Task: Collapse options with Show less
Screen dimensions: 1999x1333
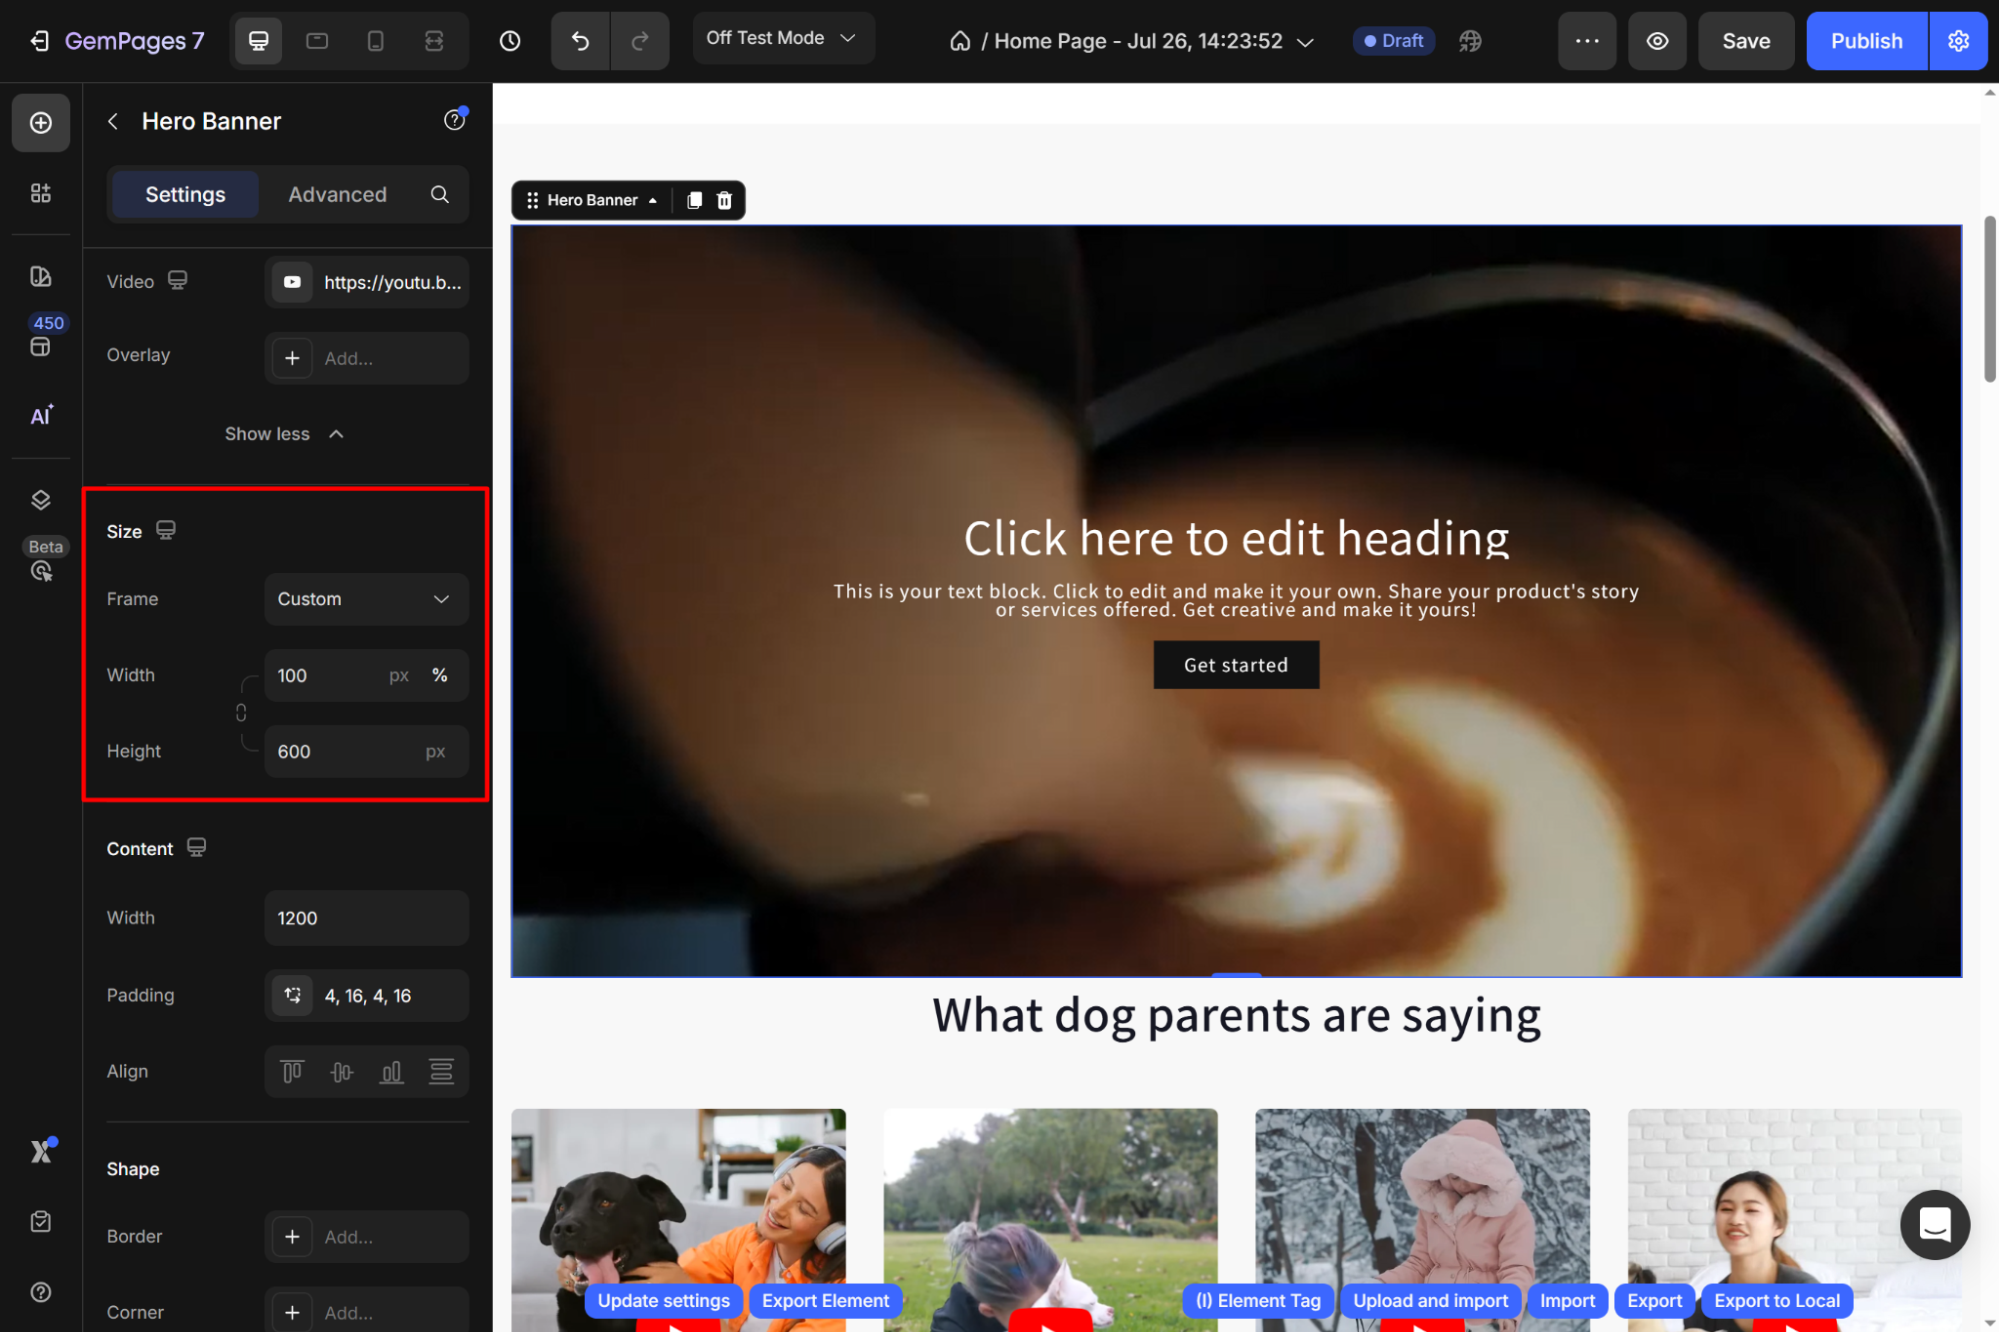Action: (x=284, y=434)
